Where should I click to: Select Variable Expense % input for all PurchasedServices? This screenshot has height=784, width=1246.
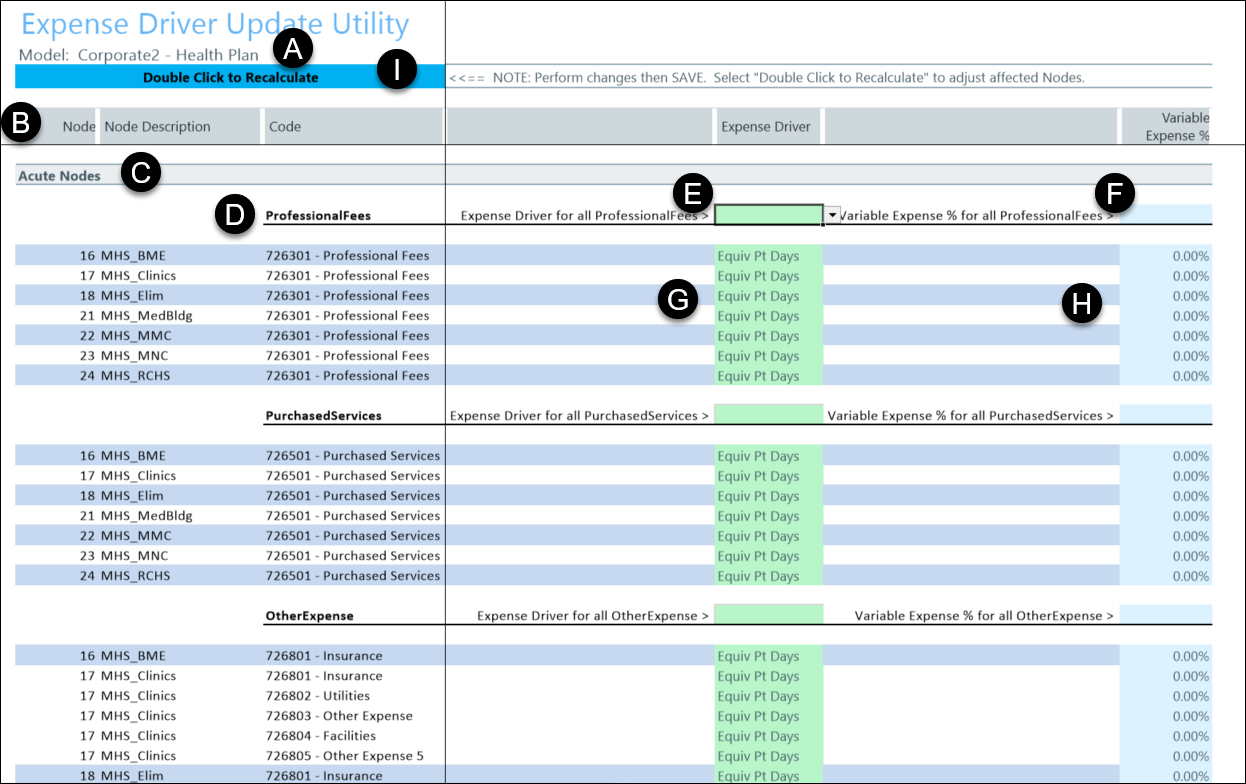coord(1165,415)
